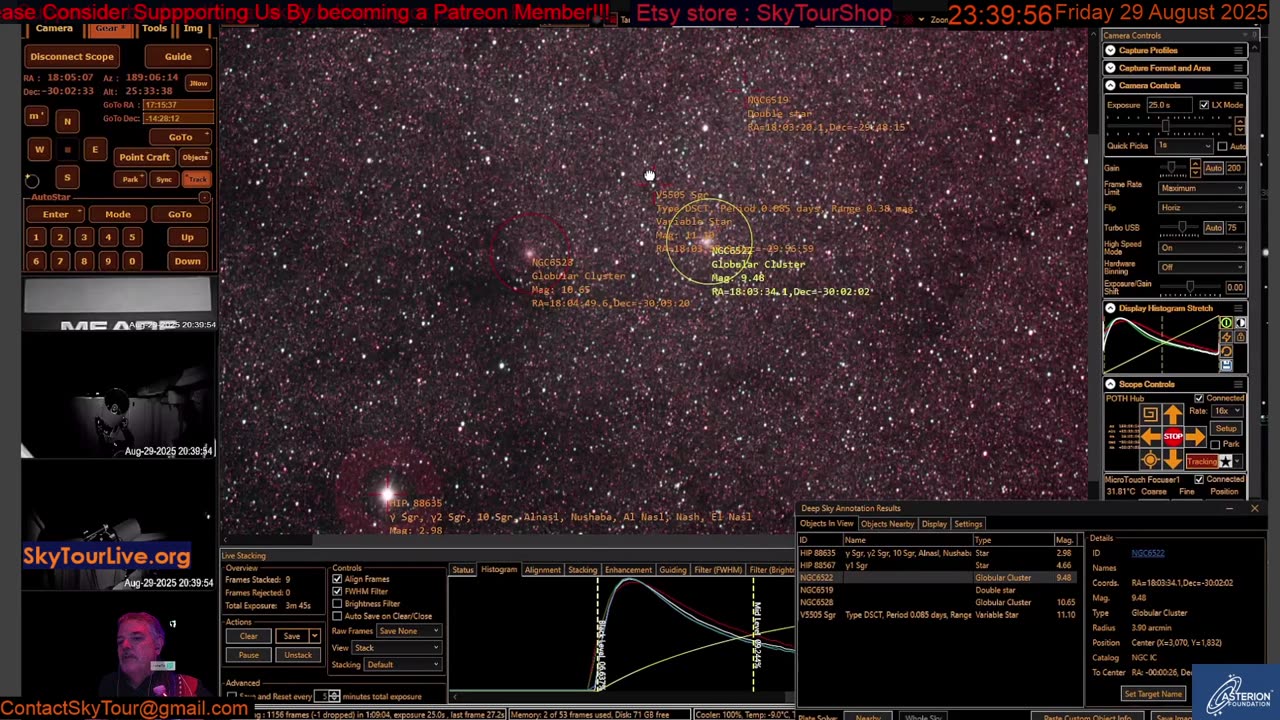Click the GoTo RA input field

[178, 105]
